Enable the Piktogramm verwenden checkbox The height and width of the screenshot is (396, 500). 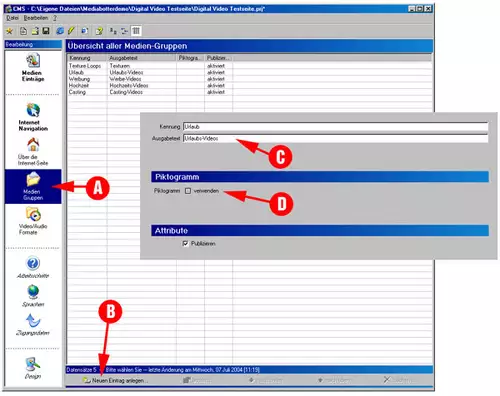click(x=188, y=191)
